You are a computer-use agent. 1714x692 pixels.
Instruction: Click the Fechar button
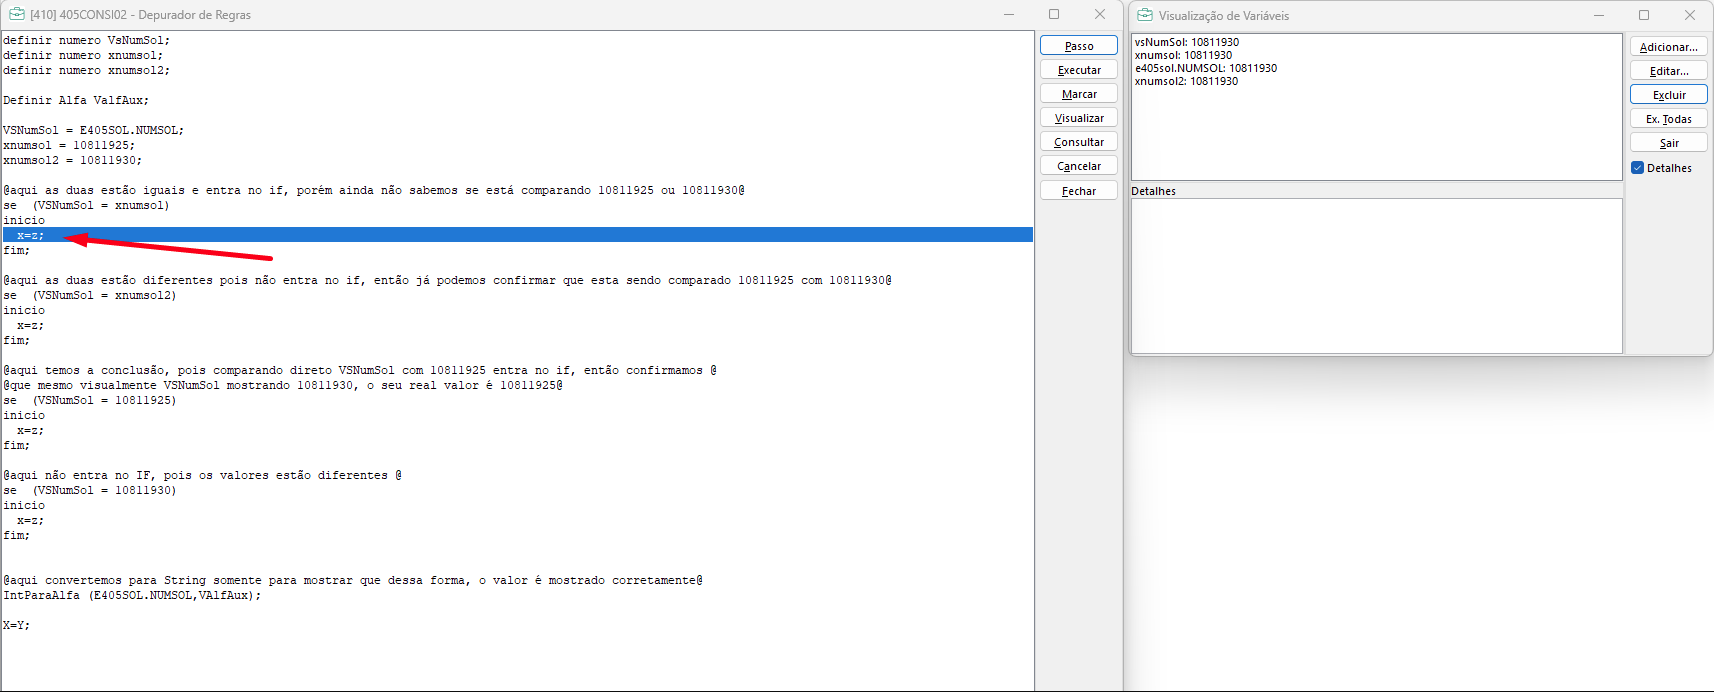[x=1078, y=191]
